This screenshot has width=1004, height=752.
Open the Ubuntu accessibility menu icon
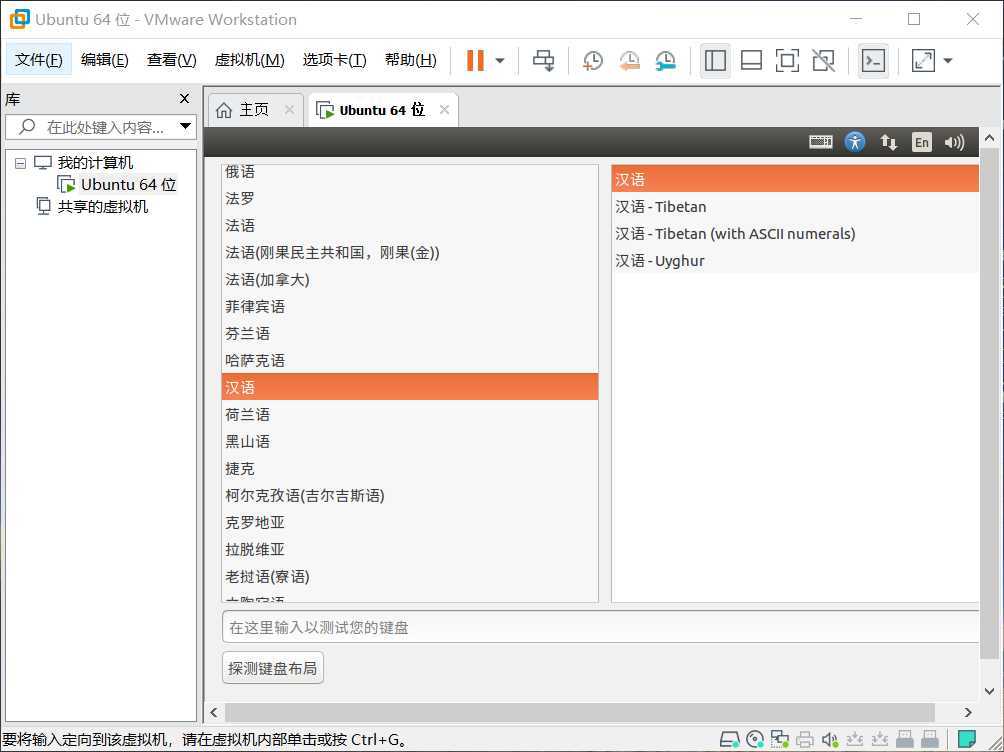pyautogui.click(x=855, y=142)
